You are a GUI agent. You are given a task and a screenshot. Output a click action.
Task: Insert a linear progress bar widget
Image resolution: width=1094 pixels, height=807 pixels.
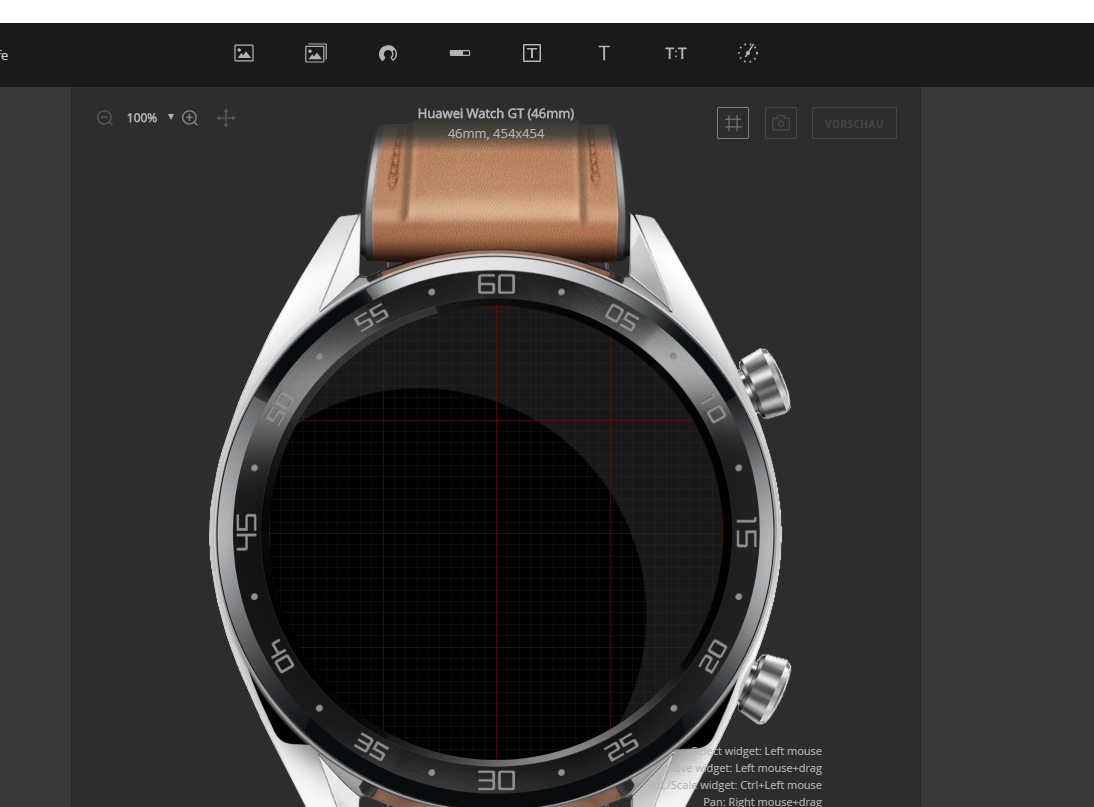pyautogui.click(x=459, y=53)
